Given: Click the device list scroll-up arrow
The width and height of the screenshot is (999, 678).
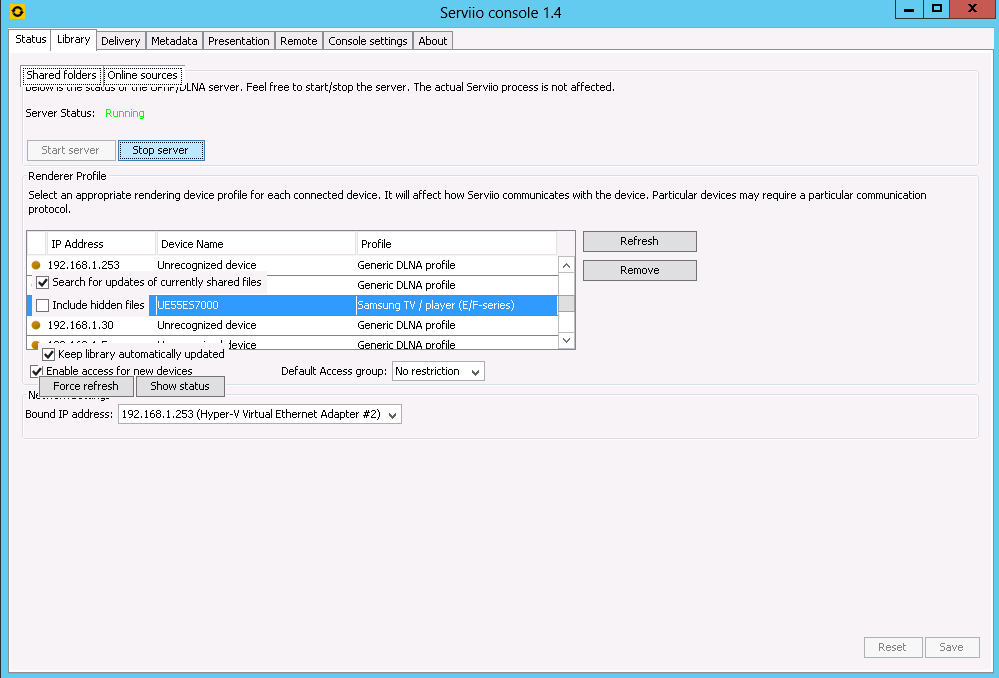Looking at the screenshot, I should pyautogui.click(x=566, y=266).
